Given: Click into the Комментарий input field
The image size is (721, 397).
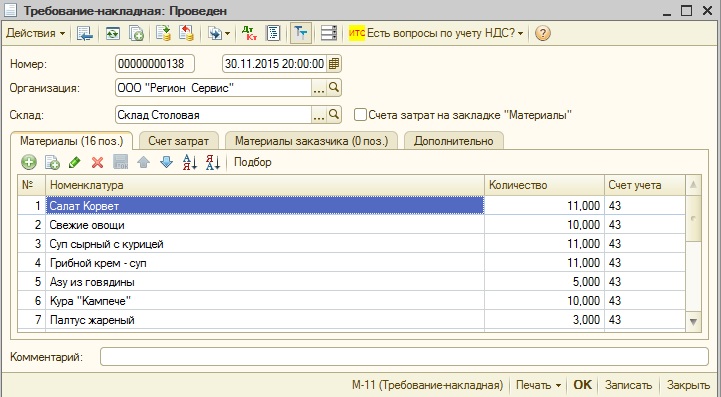Looking at the screenshot, I should tap(404, 357).
